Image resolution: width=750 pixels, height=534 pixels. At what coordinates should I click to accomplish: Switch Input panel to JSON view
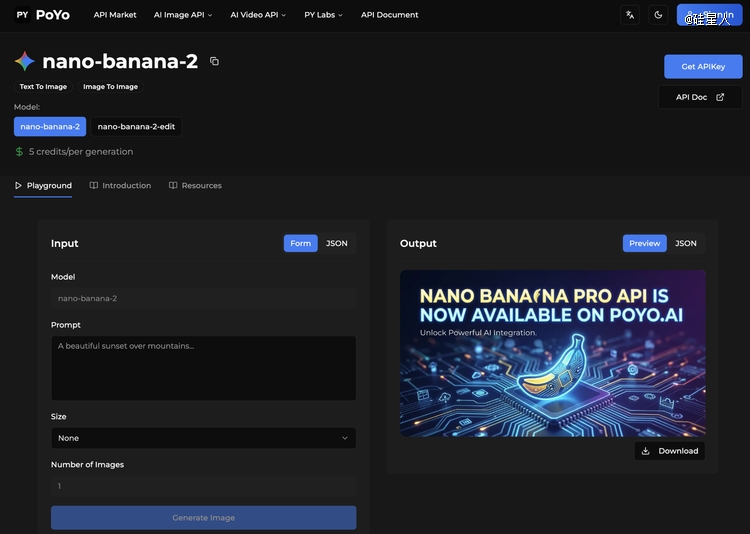337,243
